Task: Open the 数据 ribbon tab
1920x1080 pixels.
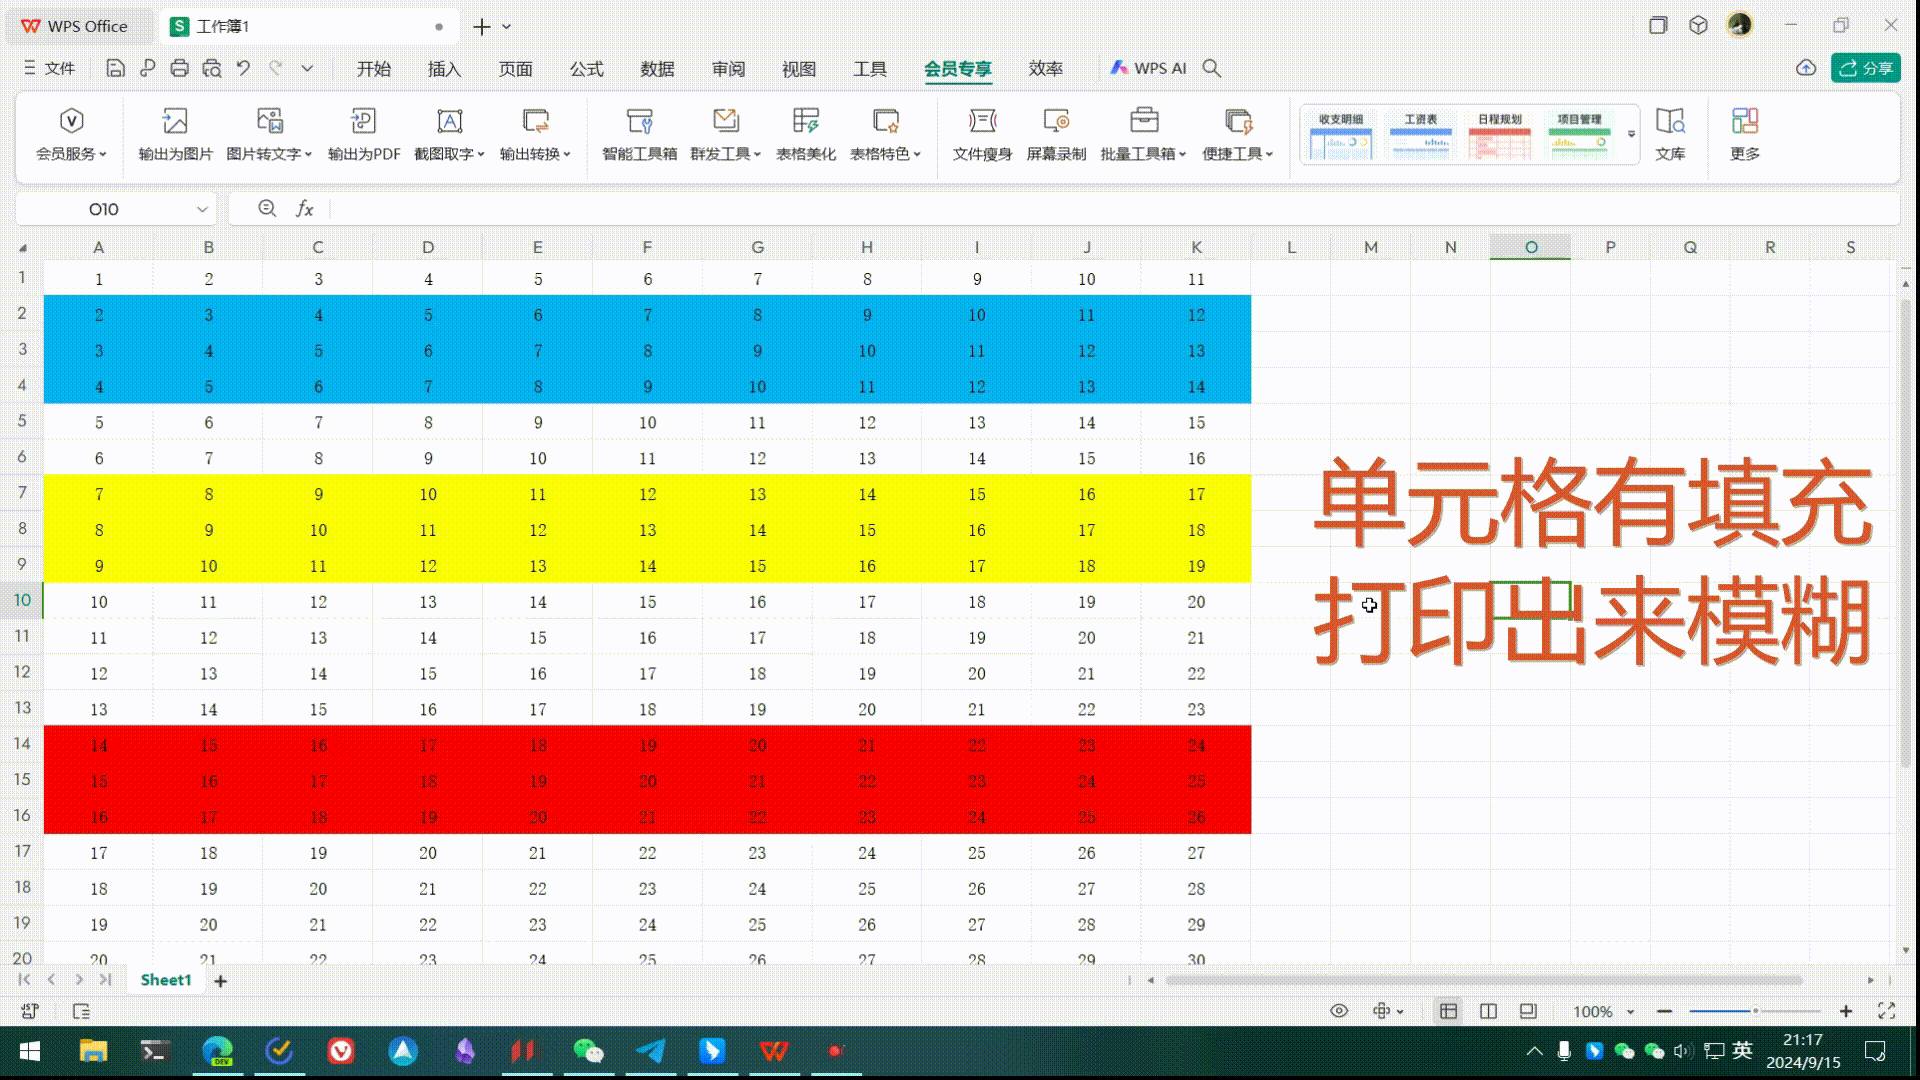Action: 657,69
